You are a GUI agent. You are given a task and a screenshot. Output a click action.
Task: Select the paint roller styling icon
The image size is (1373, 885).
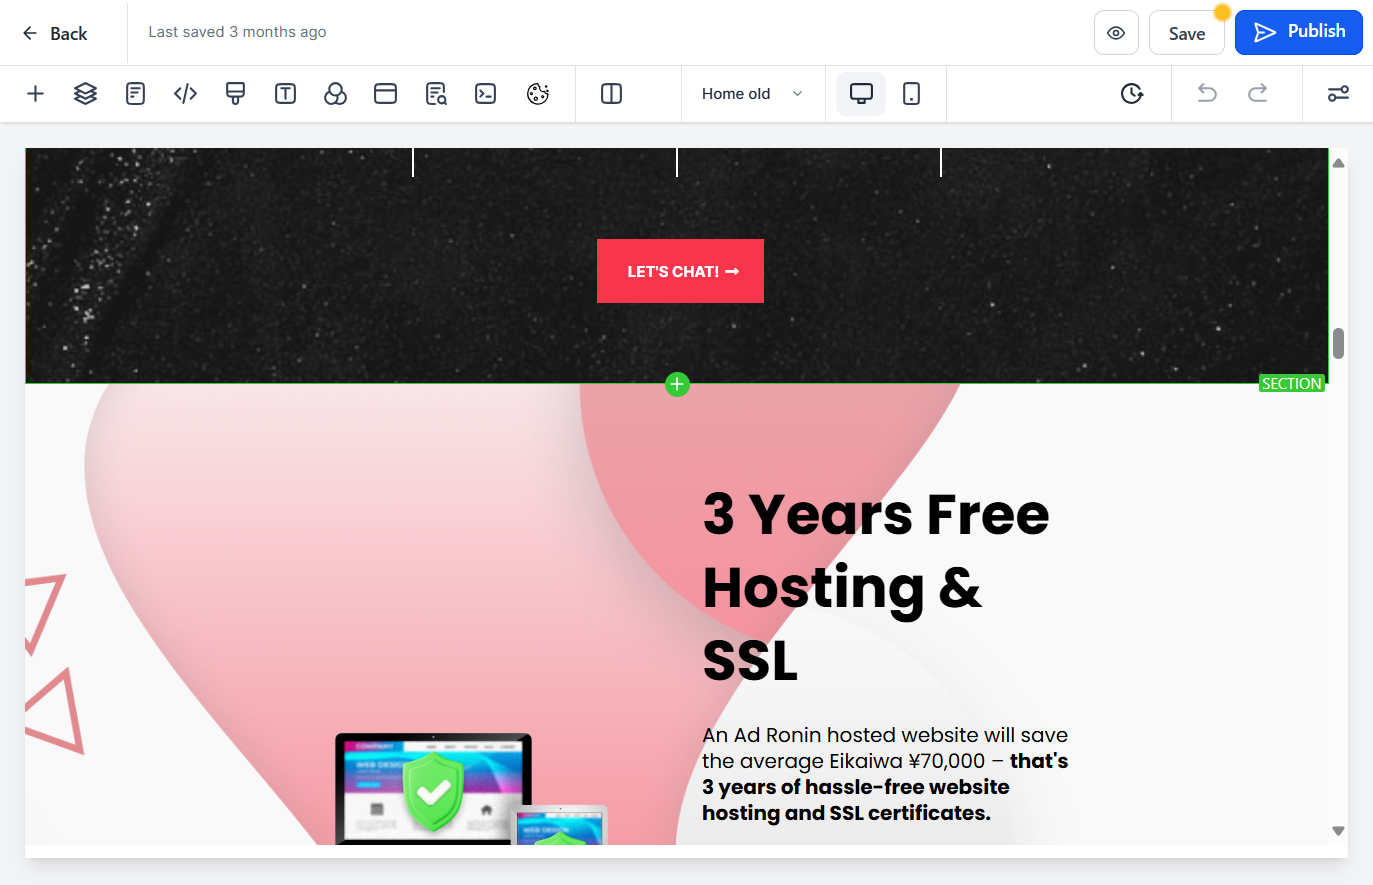(x=235, y=94)
